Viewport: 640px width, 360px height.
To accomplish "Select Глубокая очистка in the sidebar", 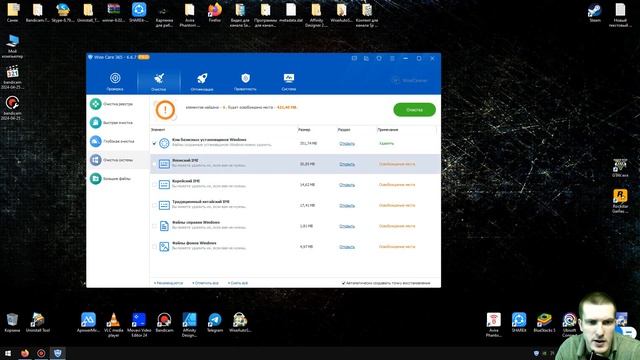I will pyautogui.click(x=118, y=141).
